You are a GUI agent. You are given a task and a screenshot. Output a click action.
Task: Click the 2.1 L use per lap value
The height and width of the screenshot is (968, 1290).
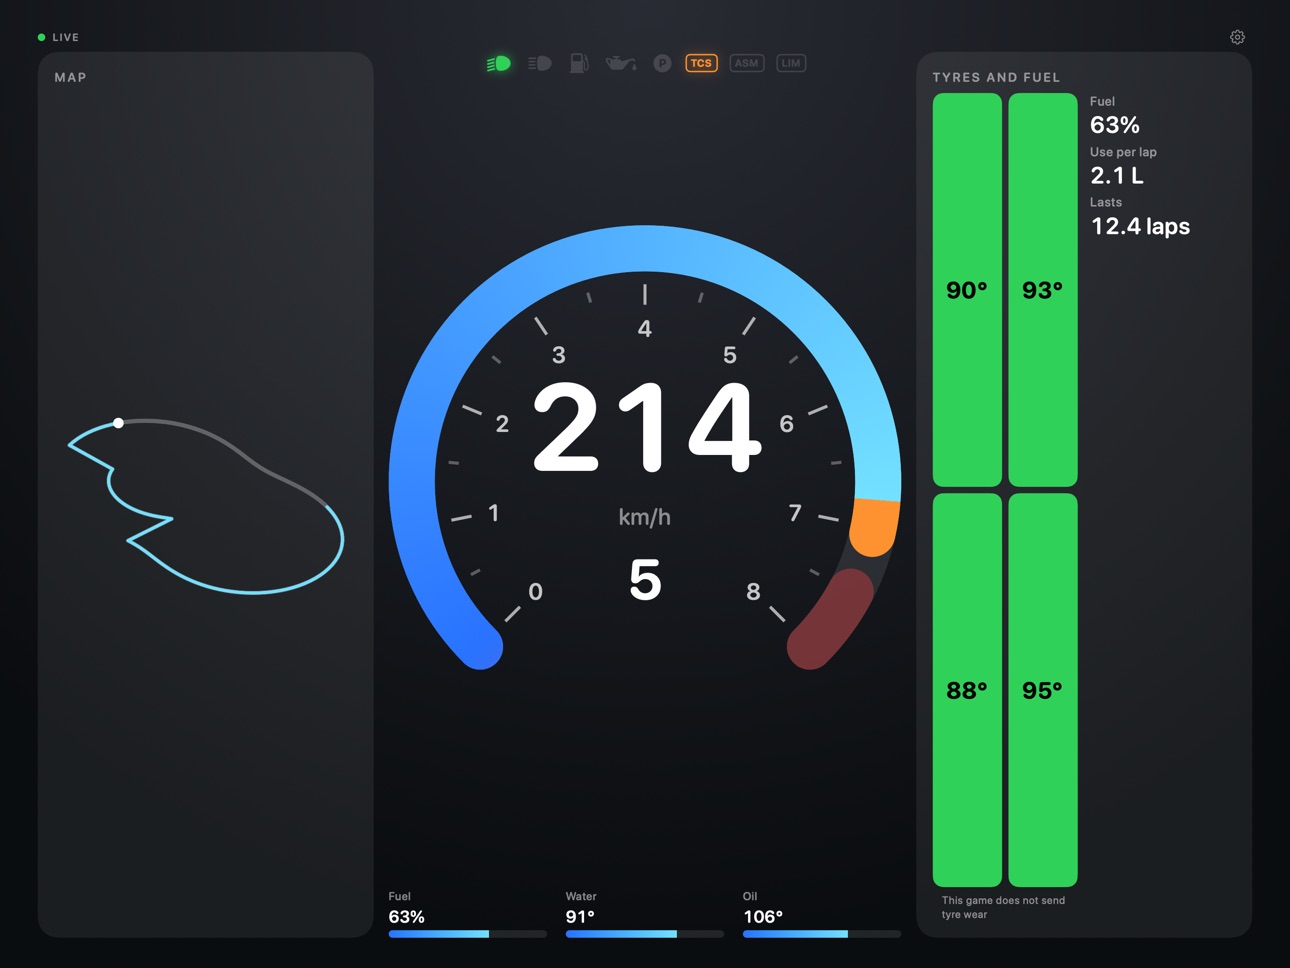(x=1117, y=176)
